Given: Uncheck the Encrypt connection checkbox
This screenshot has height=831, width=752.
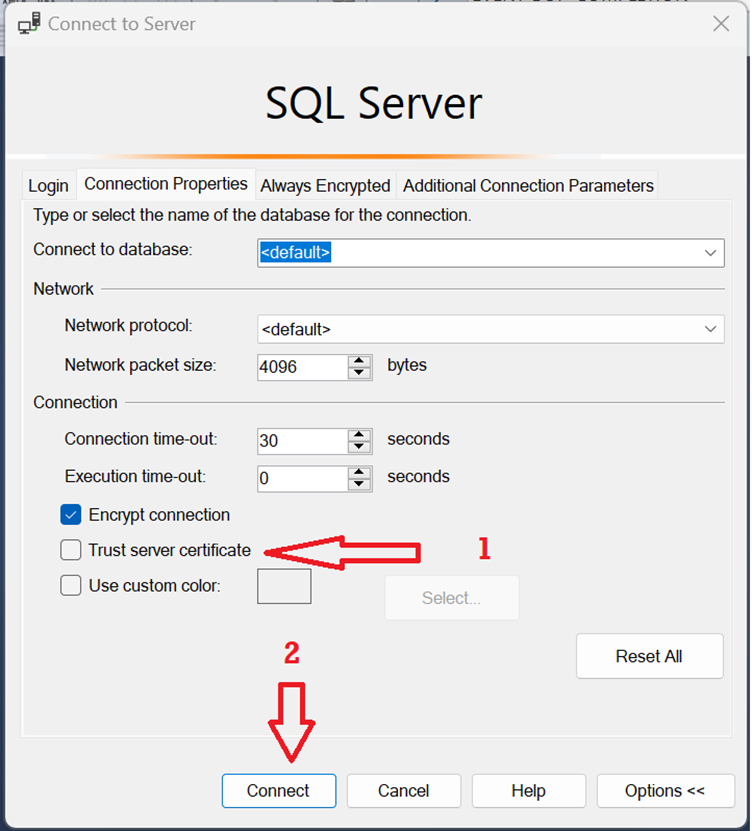Looking at the screenshot, I should click(70, 515).
